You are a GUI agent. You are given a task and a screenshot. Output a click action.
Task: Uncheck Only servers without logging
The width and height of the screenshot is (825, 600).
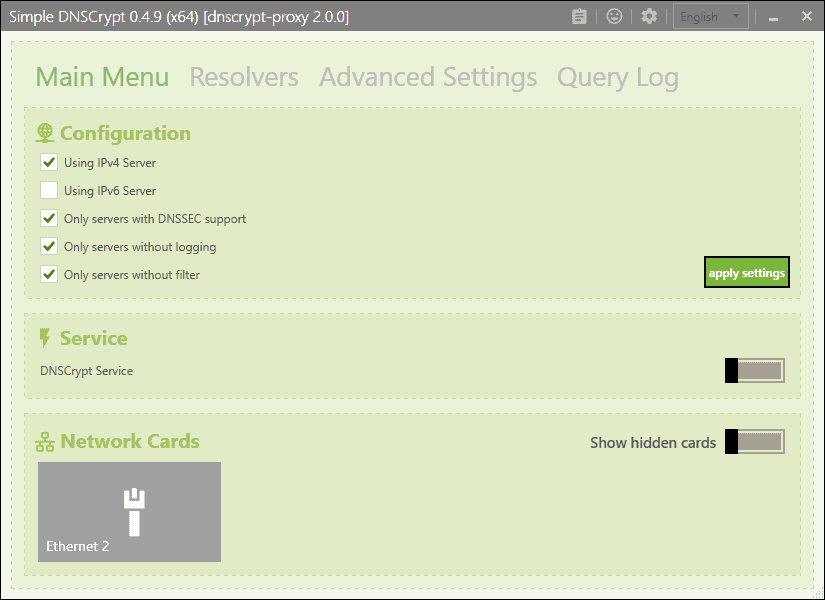tap(48, 246)
